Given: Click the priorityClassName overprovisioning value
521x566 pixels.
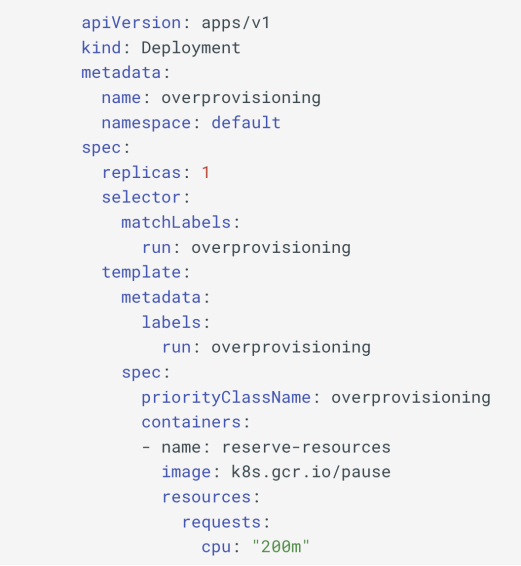Looking at the screenshot, I should [411, 398].
